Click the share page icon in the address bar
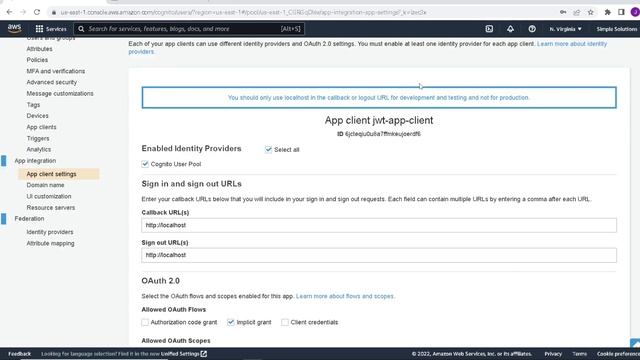Viewport: 640px width, 360px height. click(576, 12)
